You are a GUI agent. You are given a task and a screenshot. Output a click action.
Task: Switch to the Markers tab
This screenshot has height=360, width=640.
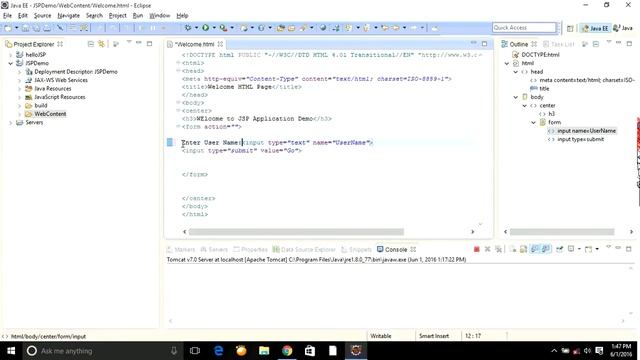[181, 249]
